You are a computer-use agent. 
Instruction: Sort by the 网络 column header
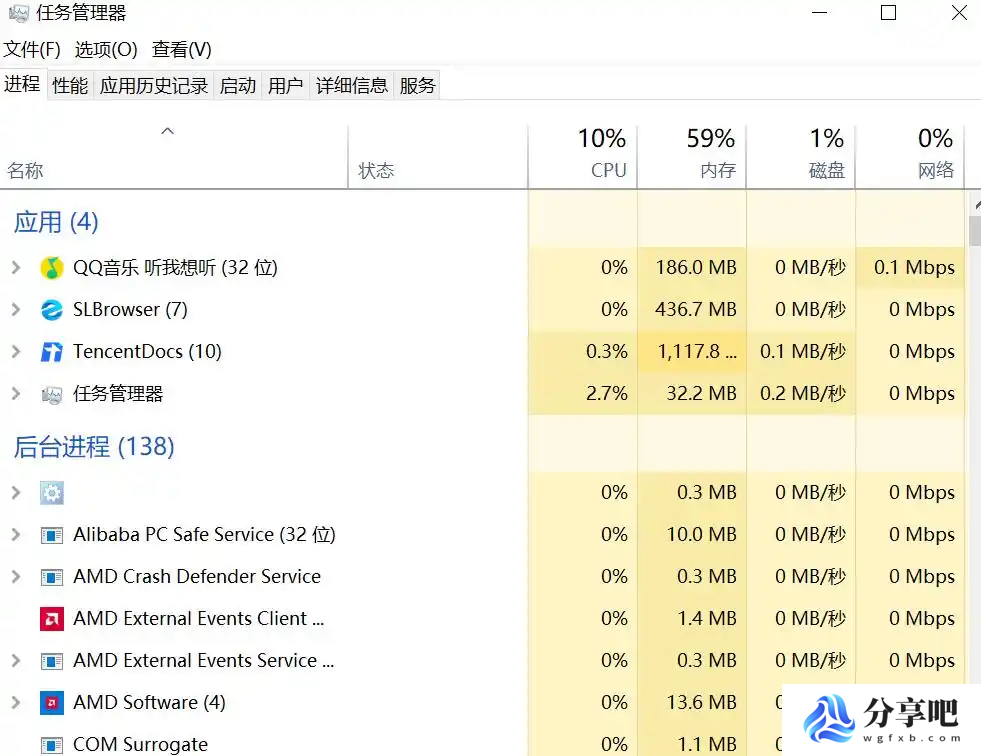tap(910, 156)
